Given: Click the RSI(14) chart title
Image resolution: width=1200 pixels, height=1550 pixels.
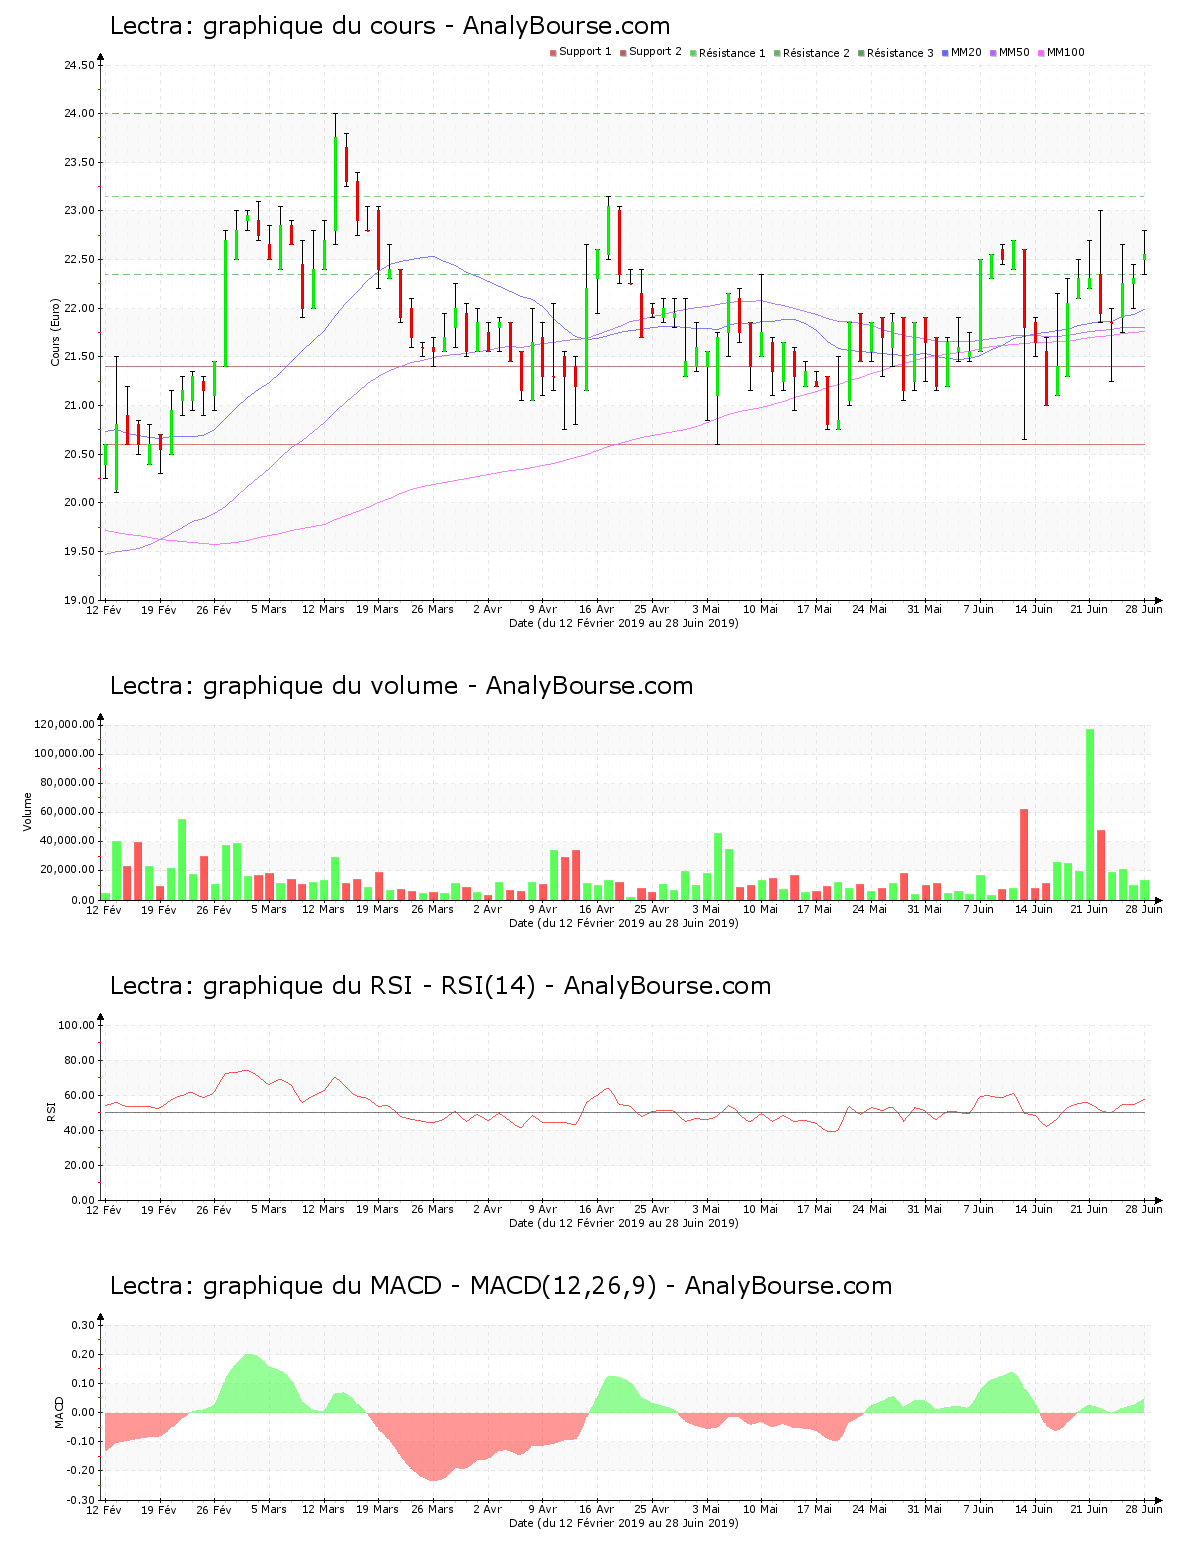Looking at the screenshot, I should click(440, 986).
